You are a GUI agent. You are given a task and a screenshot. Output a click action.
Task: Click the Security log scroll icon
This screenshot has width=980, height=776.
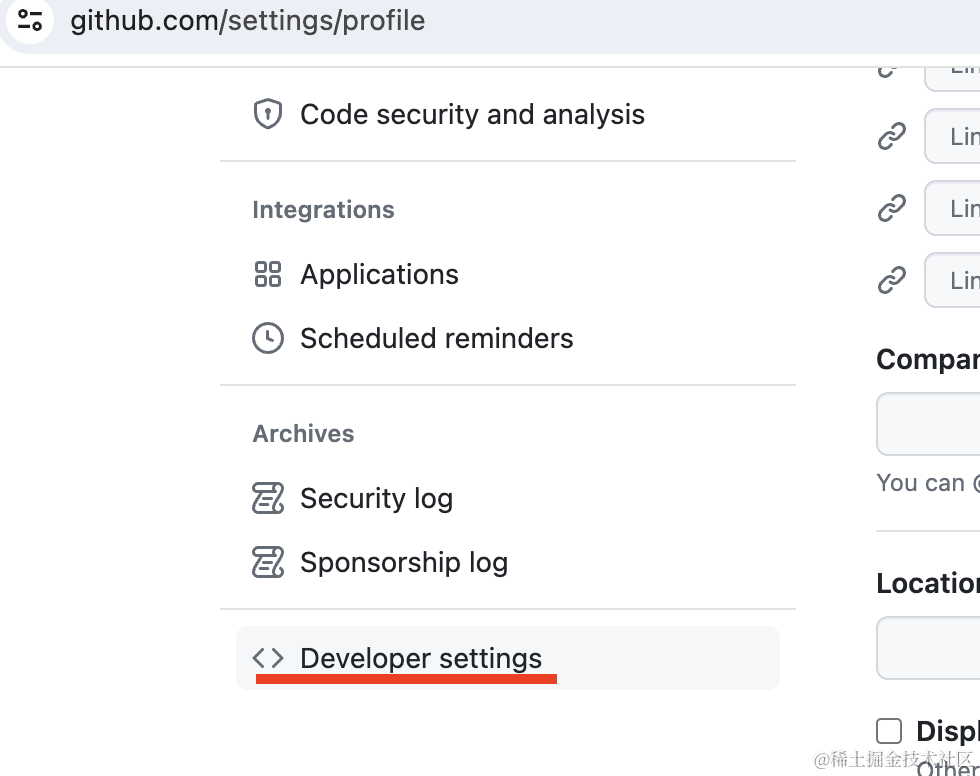coord(267,499)
